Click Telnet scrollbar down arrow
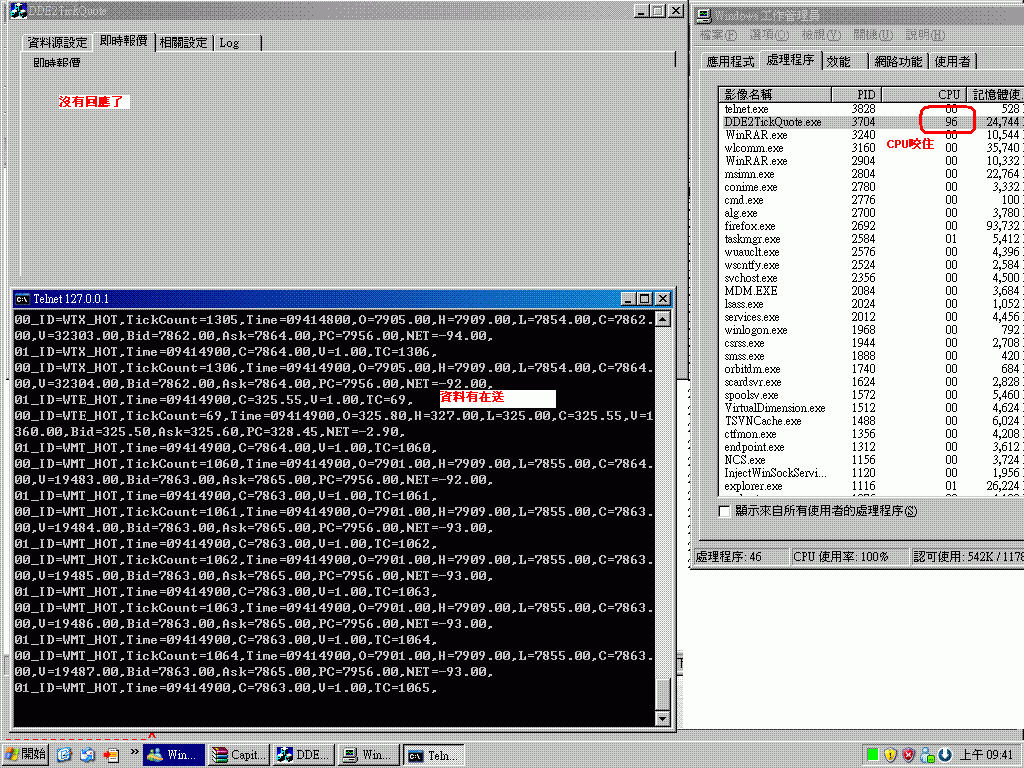The image size is (1024, 768). [662, 718]
